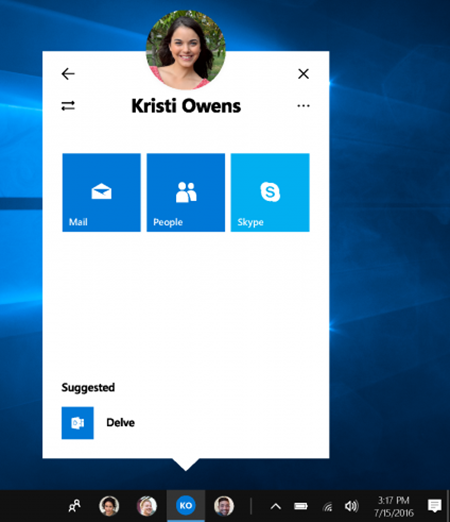Screen dimensions: 450x522
Task: Click the Kristi Owens name heading
Action: (x=186, y=106)
